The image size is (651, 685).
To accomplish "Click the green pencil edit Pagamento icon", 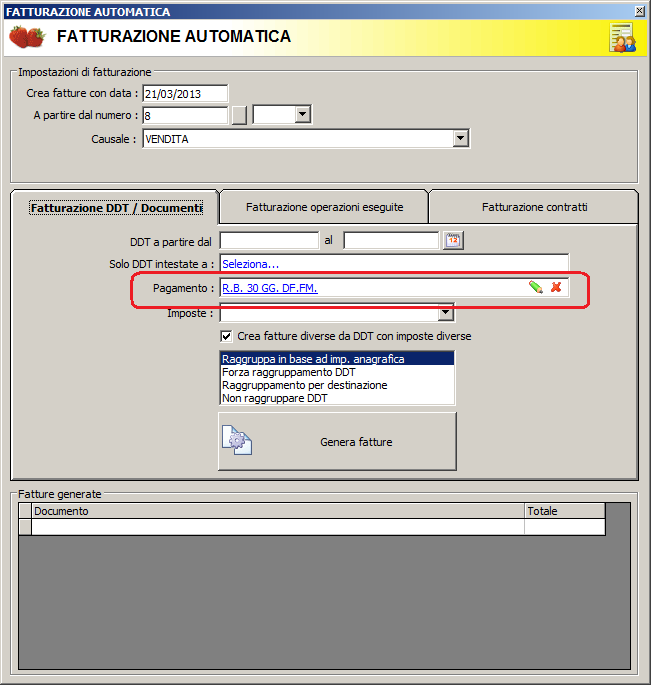I will pos(536,287).
